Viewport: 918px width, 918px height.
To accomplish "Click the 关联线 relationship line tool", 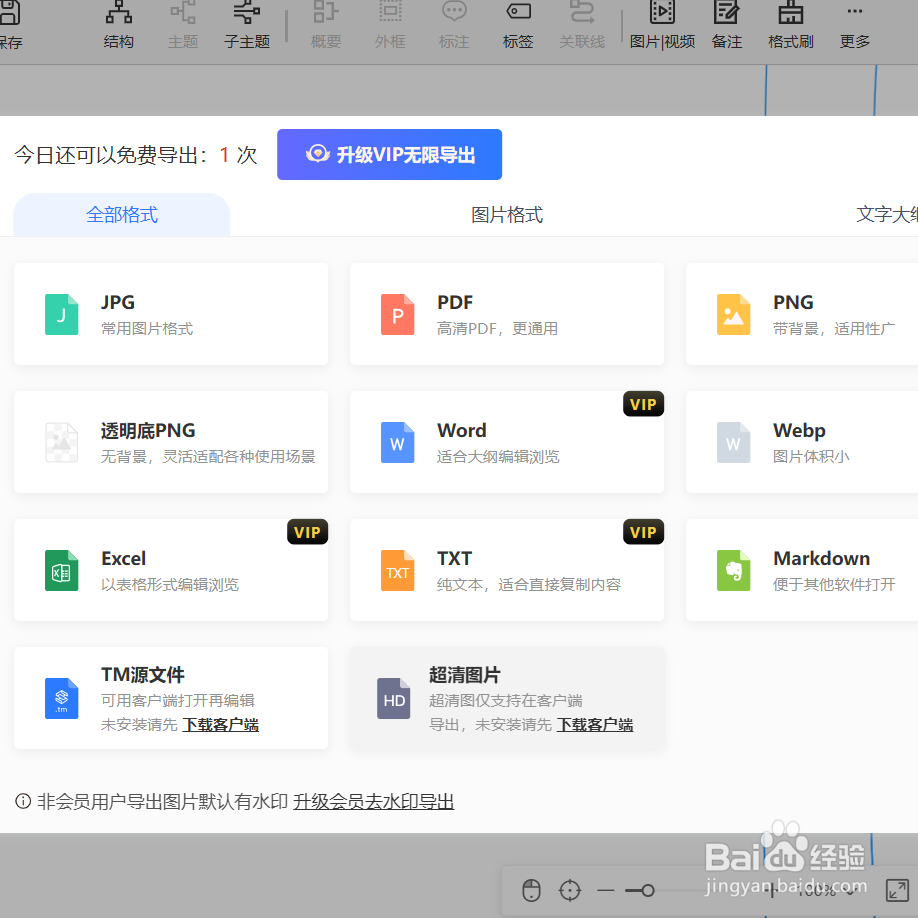I will [582, 25].
